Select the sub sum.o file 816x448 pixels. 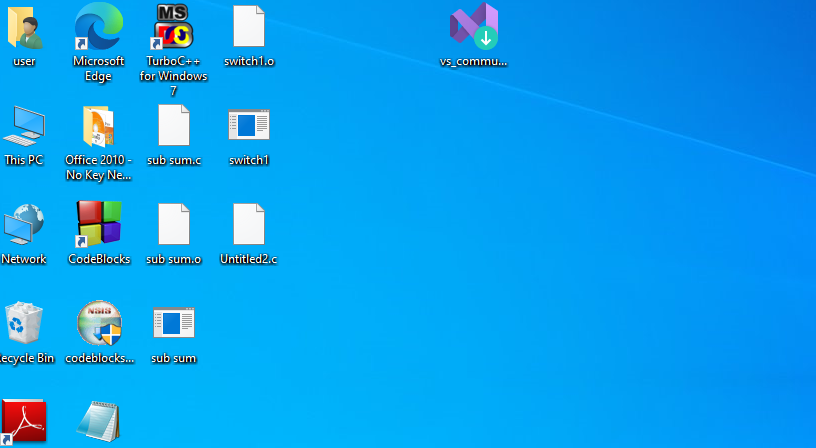coord(173,225)
